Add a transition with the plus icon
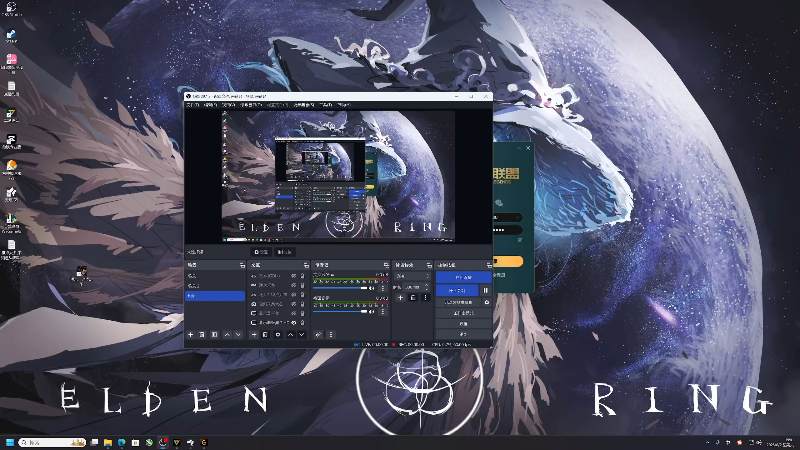Viewport: 800px width, 450px height. point(401,297)
